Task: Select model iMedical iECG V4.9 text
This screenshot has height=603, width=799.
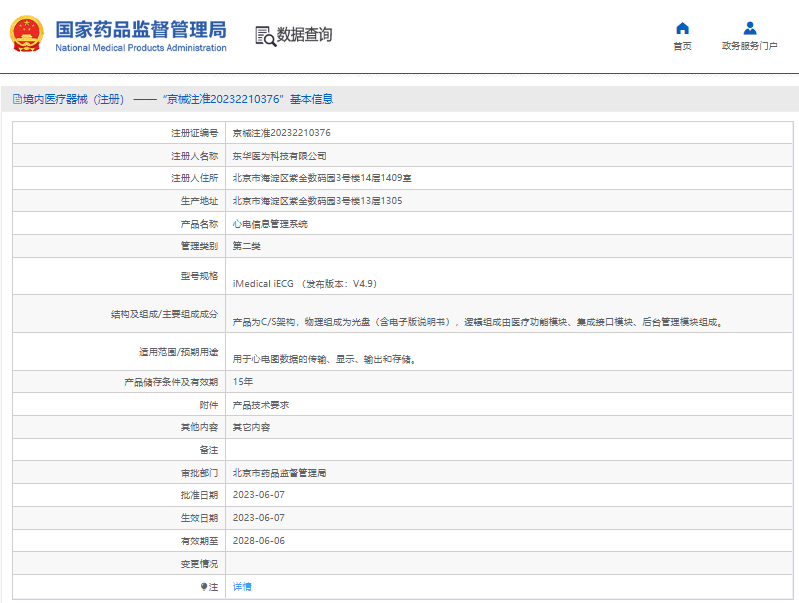Action: click(x=305, y=284)
